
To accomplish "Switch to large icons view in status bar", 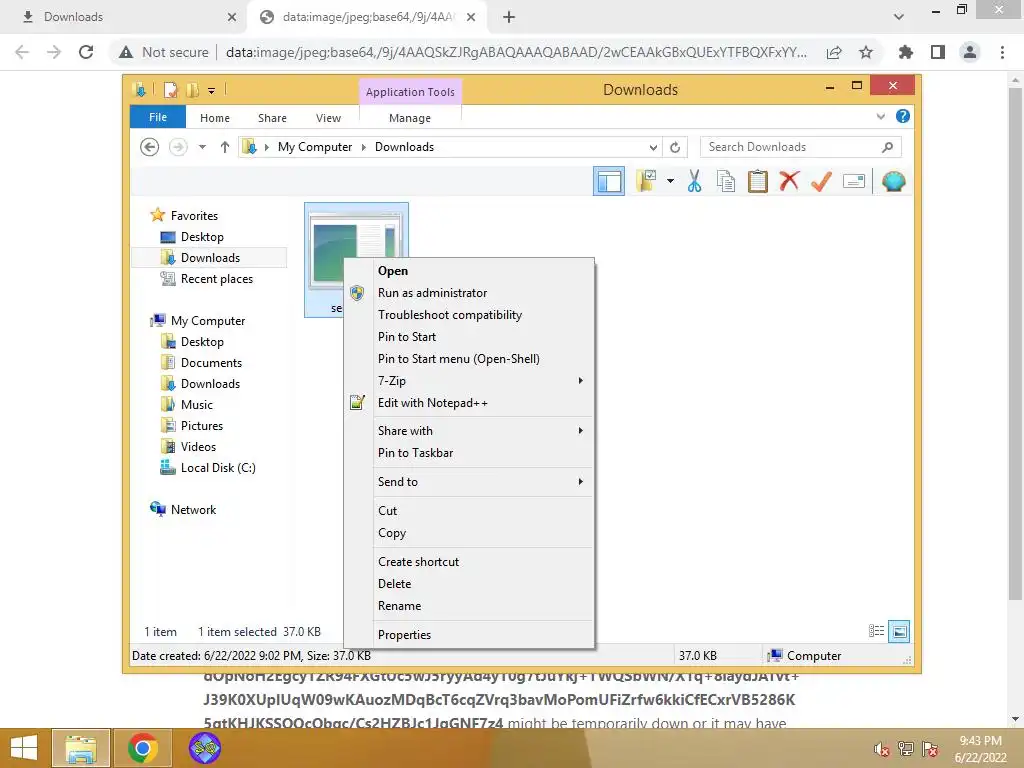I will click(899, 631).
